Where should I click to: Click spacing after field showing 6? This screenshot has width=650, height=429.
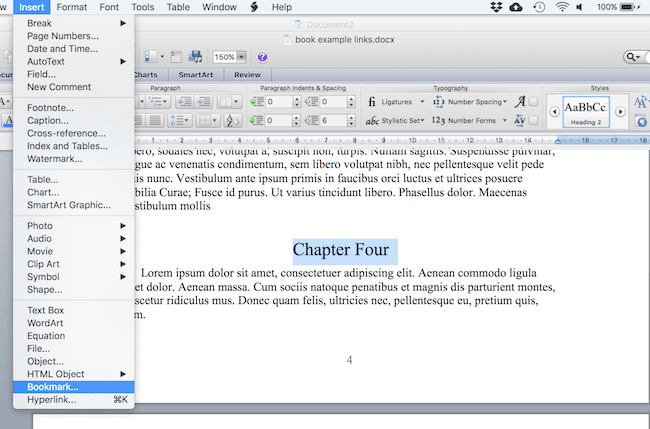334,121
